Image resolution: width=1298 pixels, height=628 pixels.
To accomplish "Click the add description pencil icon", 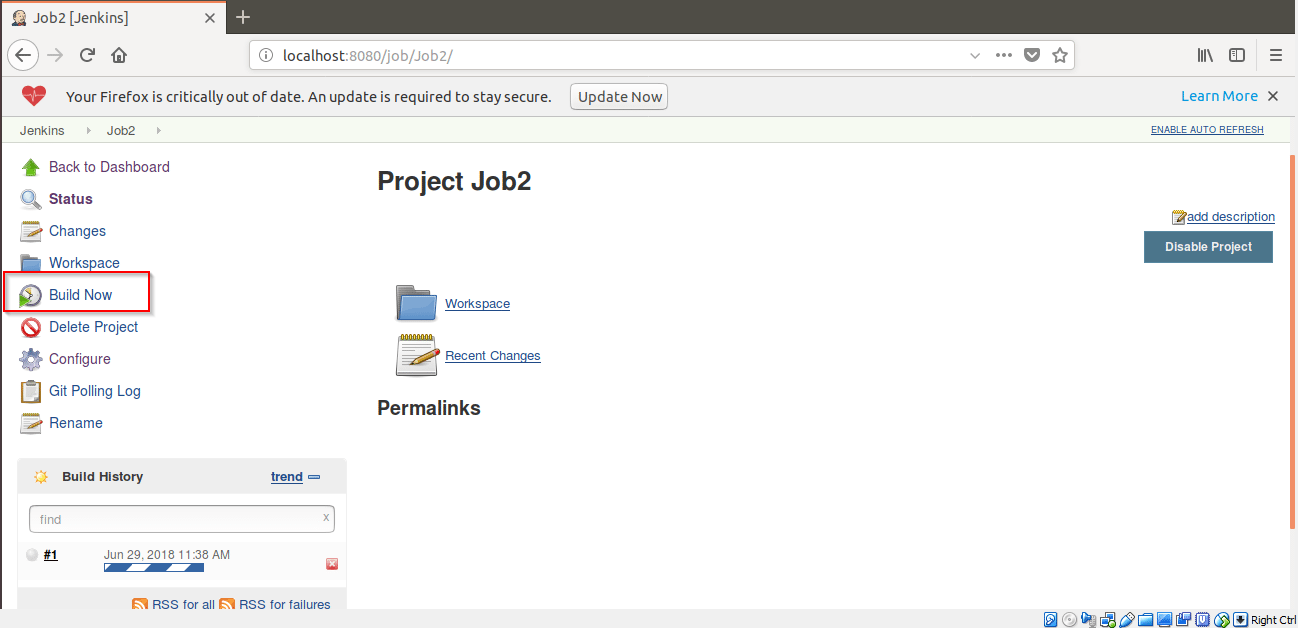I will 1179,217.
